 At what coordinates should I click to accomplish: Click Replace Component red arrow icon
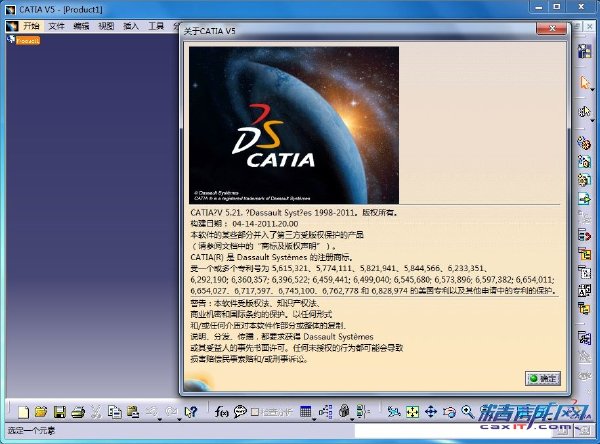click(x=584, y=235)
